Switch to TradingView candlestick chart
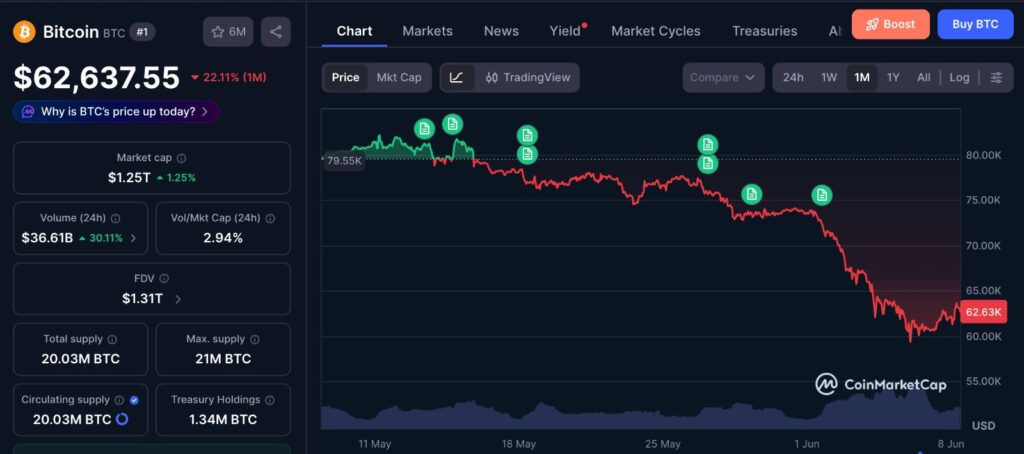The image size is (1024, 454). 528,77
